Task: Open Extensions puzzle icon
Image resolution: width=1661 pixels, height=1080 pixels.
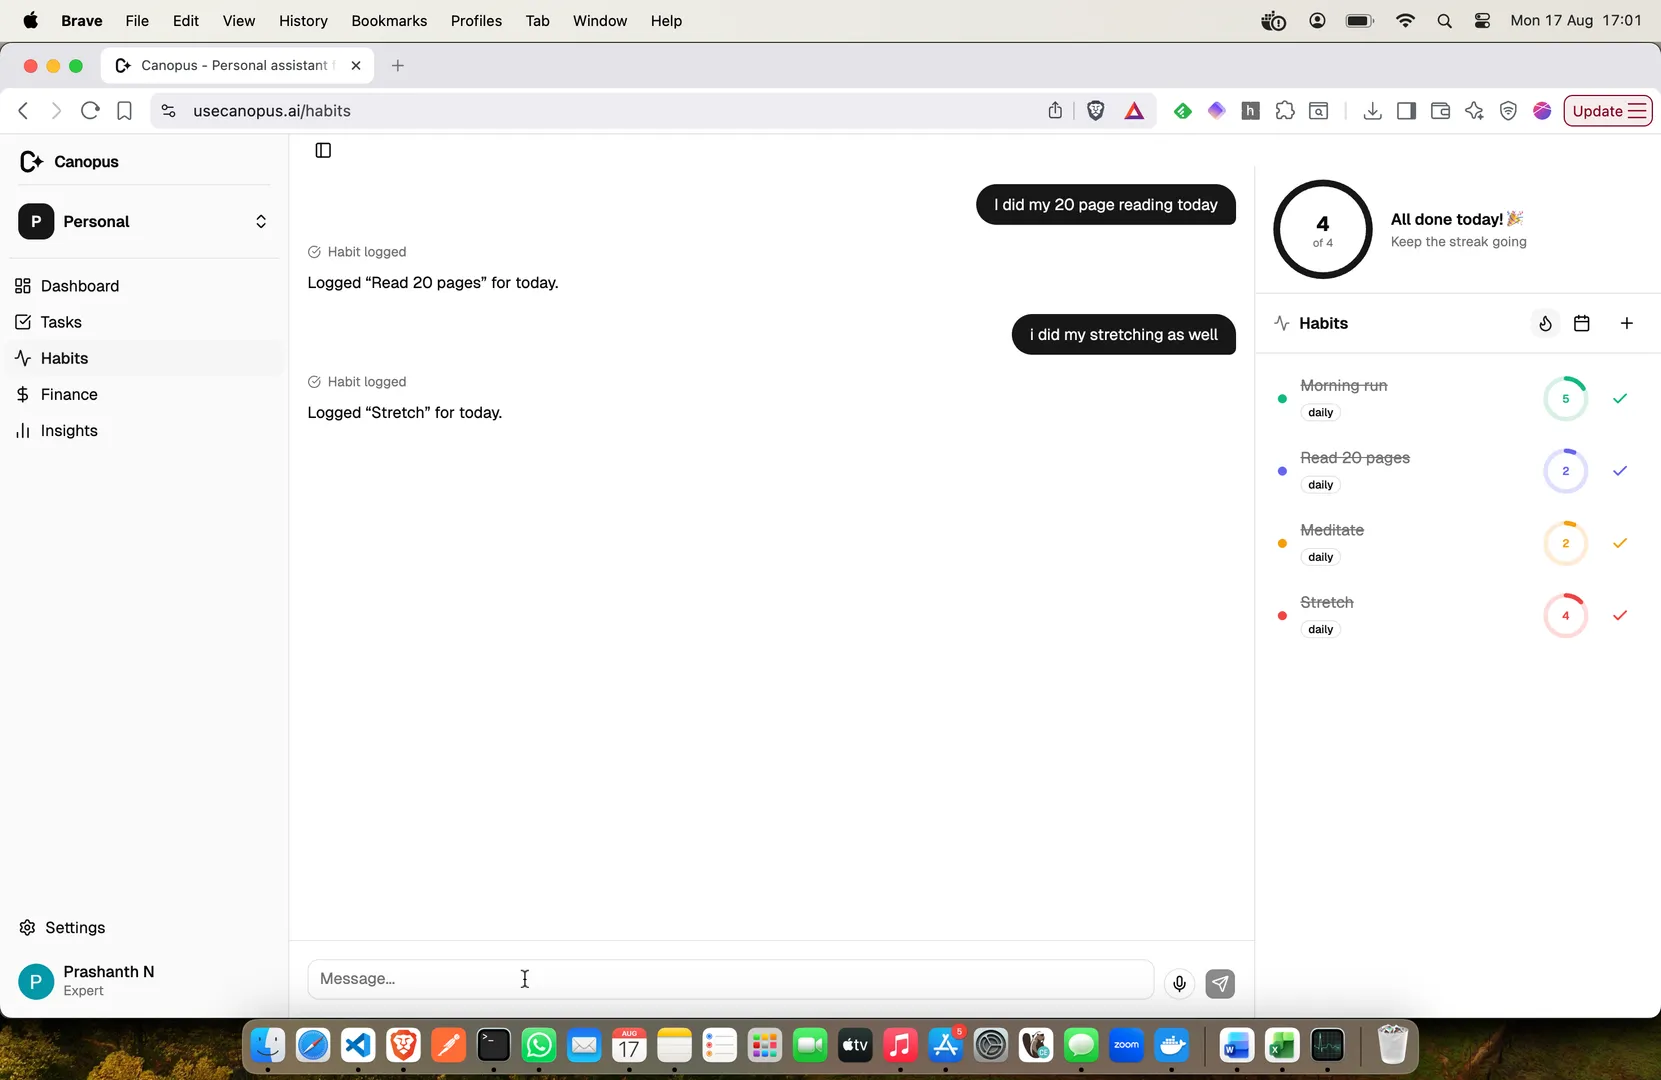Action: pos(1285,111)
